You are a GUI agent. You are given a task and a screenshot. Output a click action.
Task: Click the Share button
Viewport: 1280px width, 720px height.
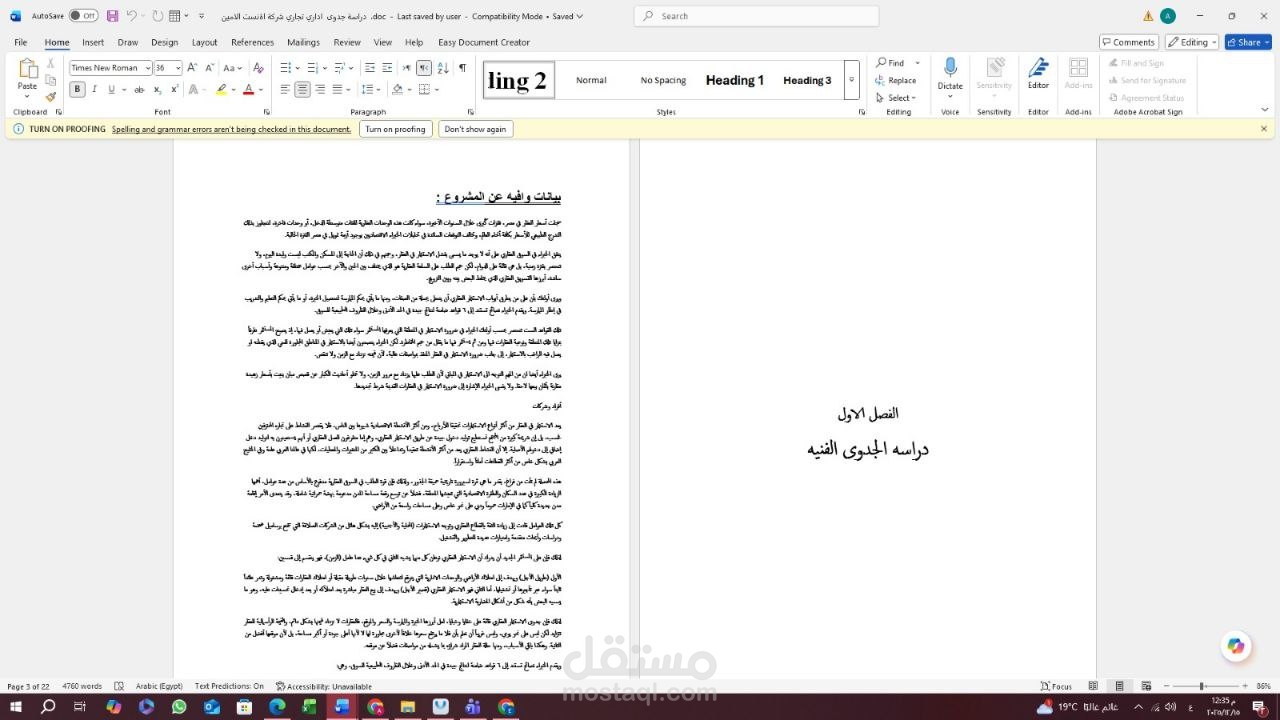[1248, 42]
